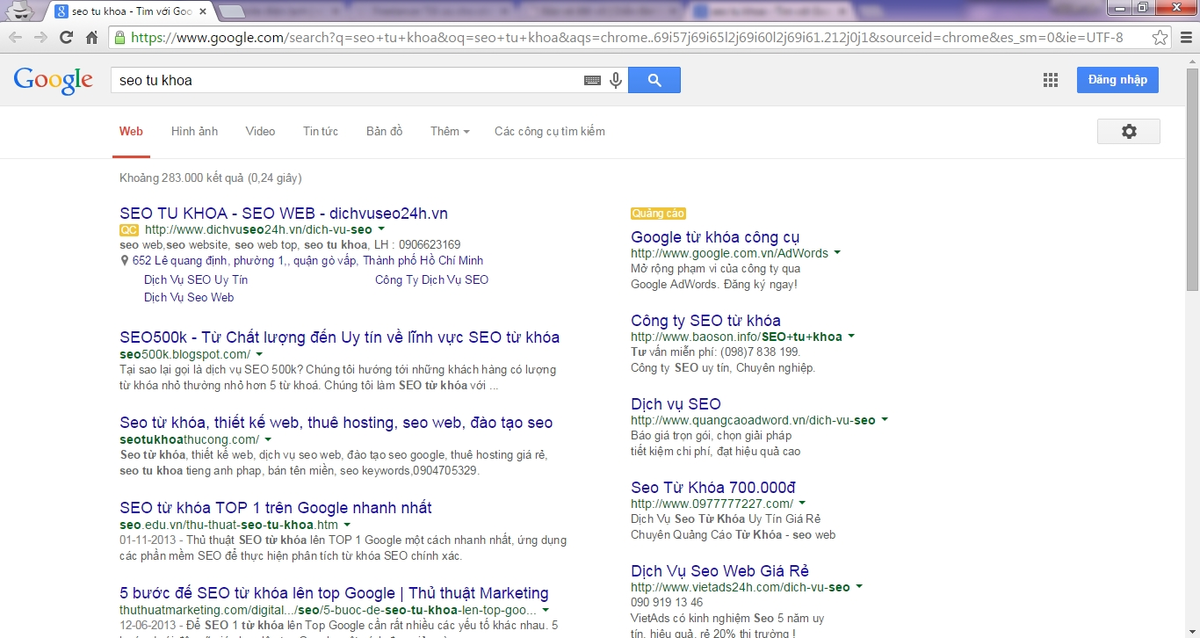Open the Dịch Vụ SEO Uy Tín sitelink
The width and height of the screenshot is (1200, 638).
196,280
